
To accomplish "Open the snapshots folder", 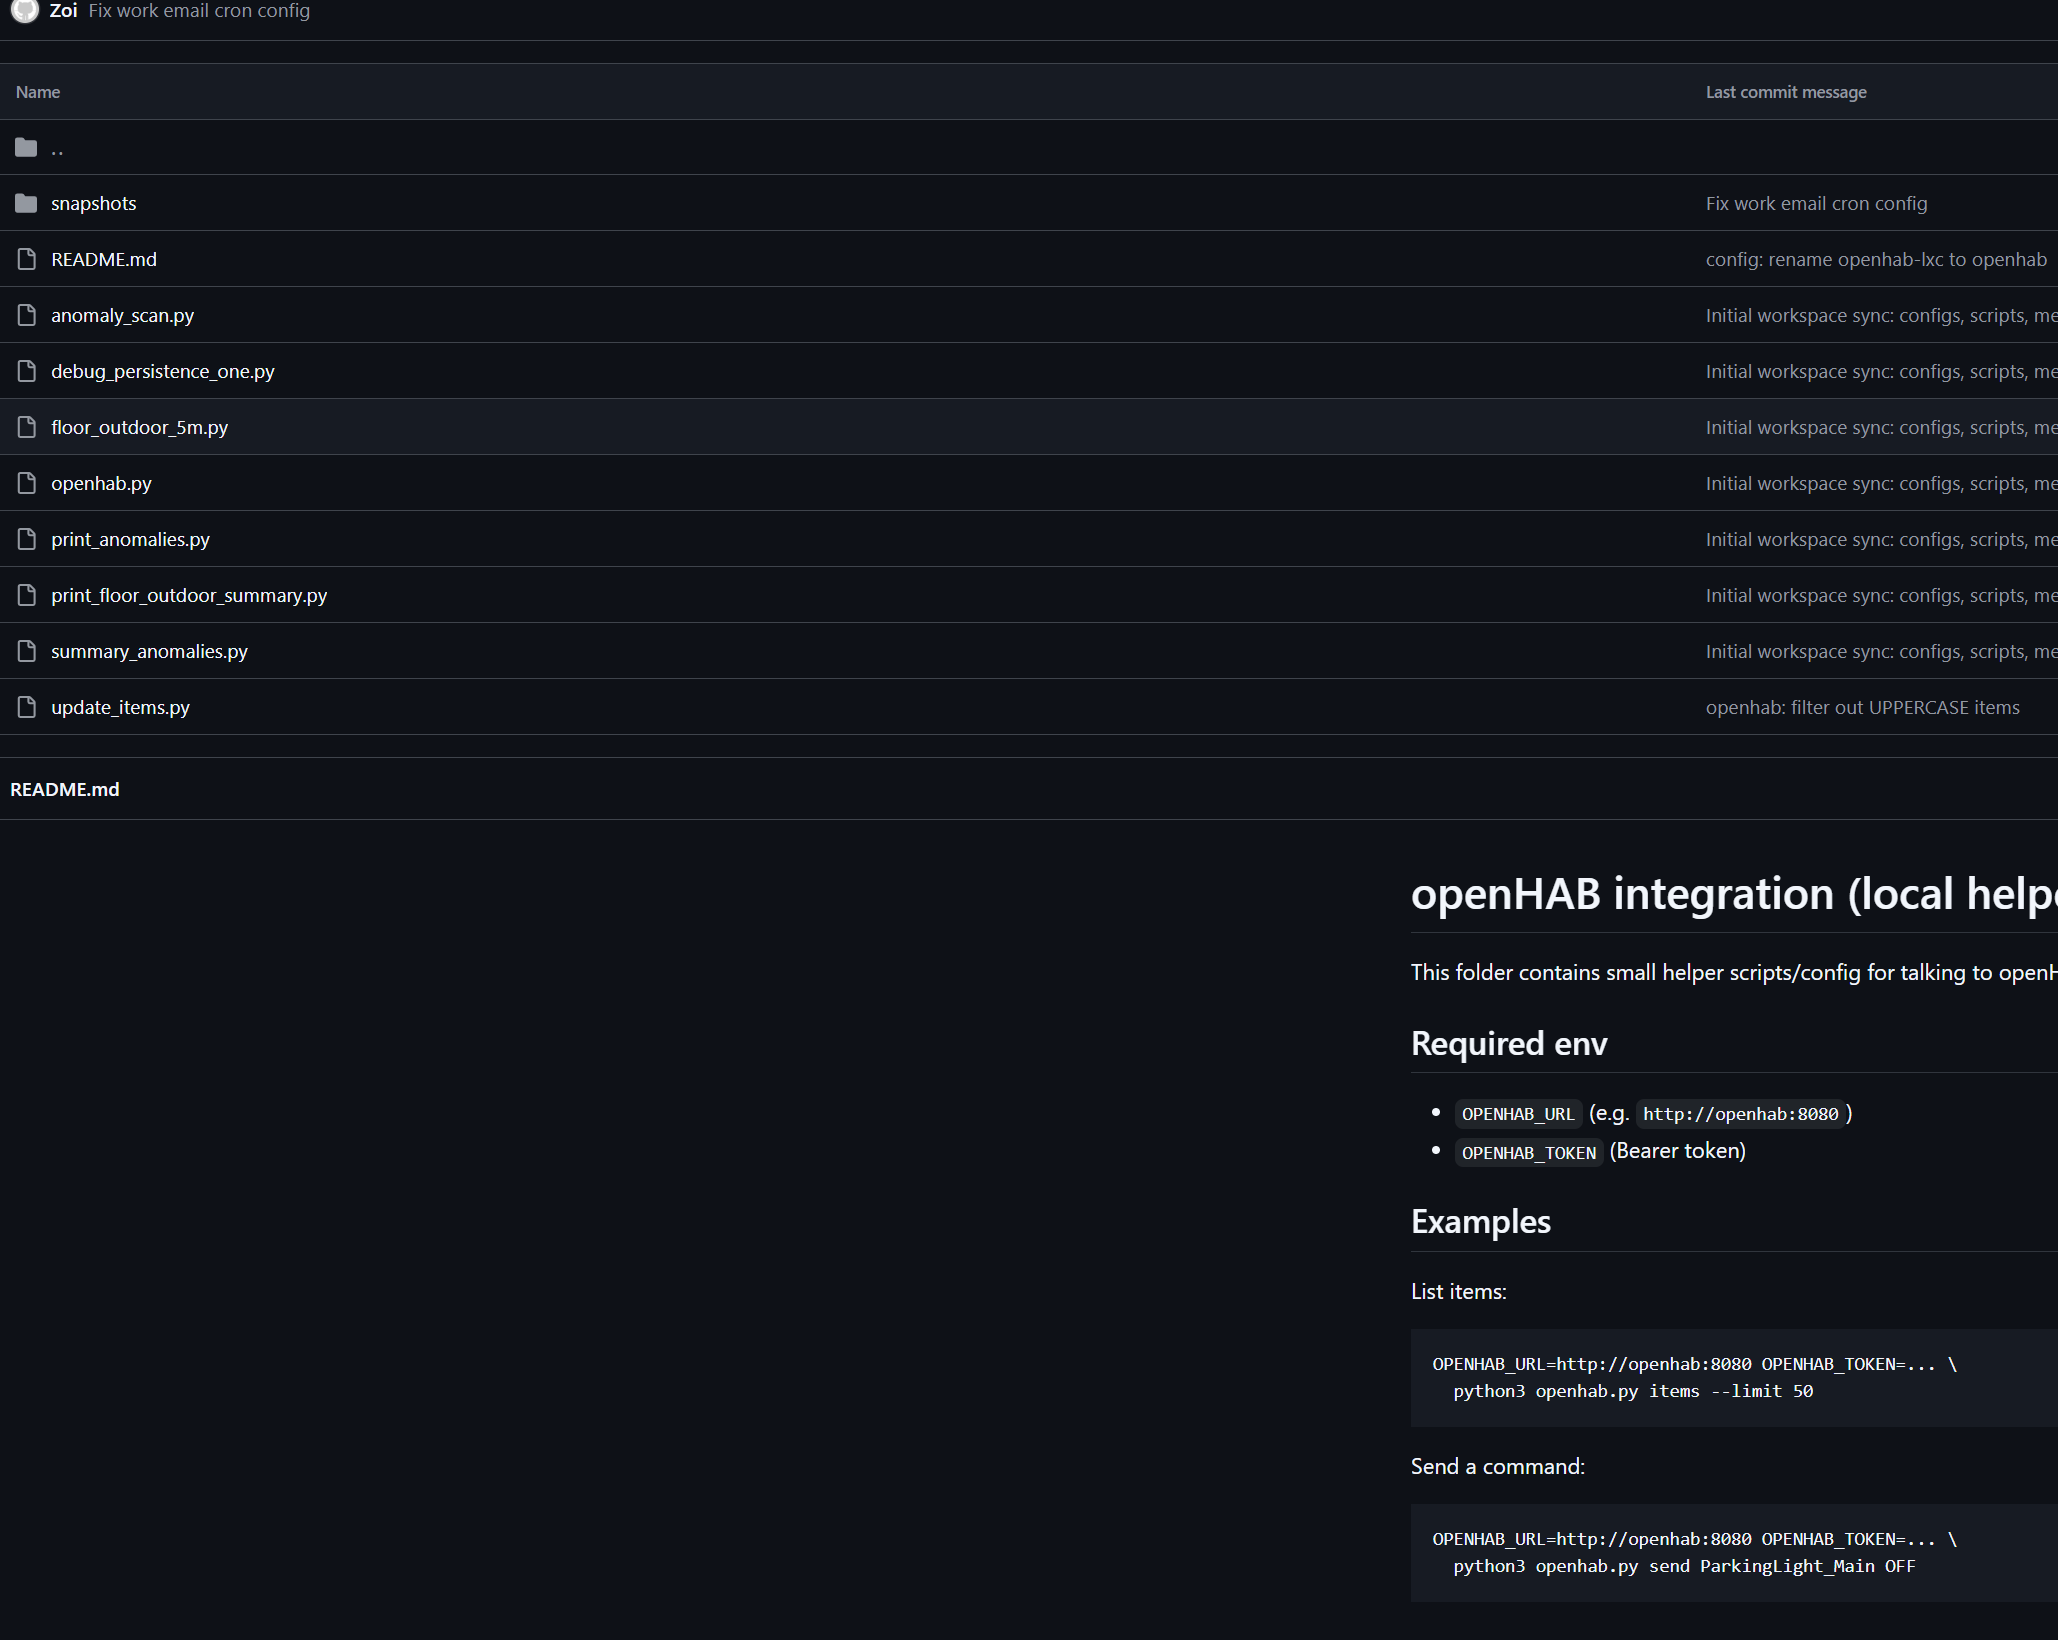I will click(94, 204).
